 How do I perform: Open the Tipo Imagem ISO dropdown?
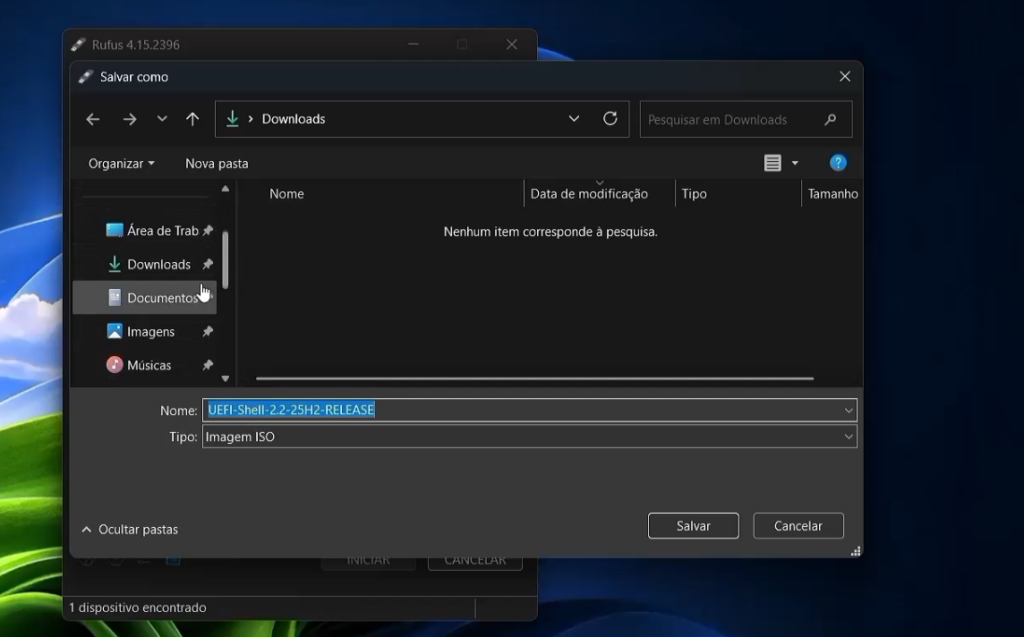tap(530, 436)
